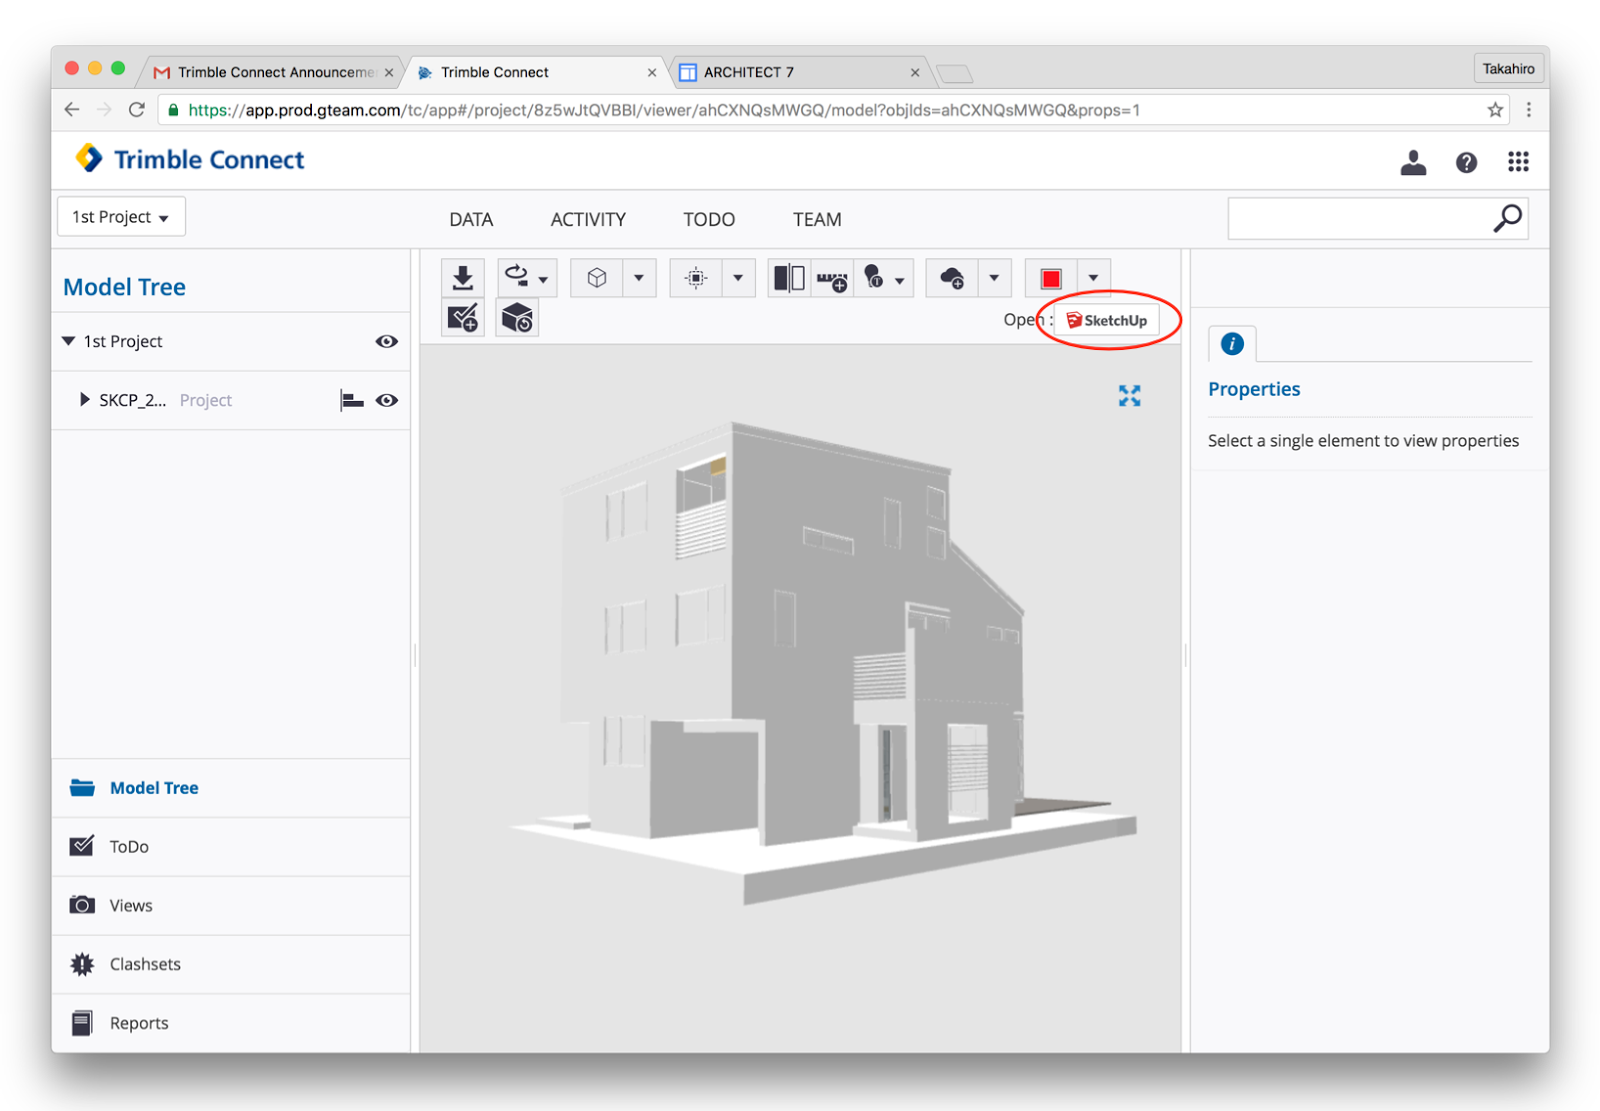The width and height of the screenshot is (1600, 1111).
Task: Close the ARCHITECT 7 browser tab
Action: coord(915,72)
